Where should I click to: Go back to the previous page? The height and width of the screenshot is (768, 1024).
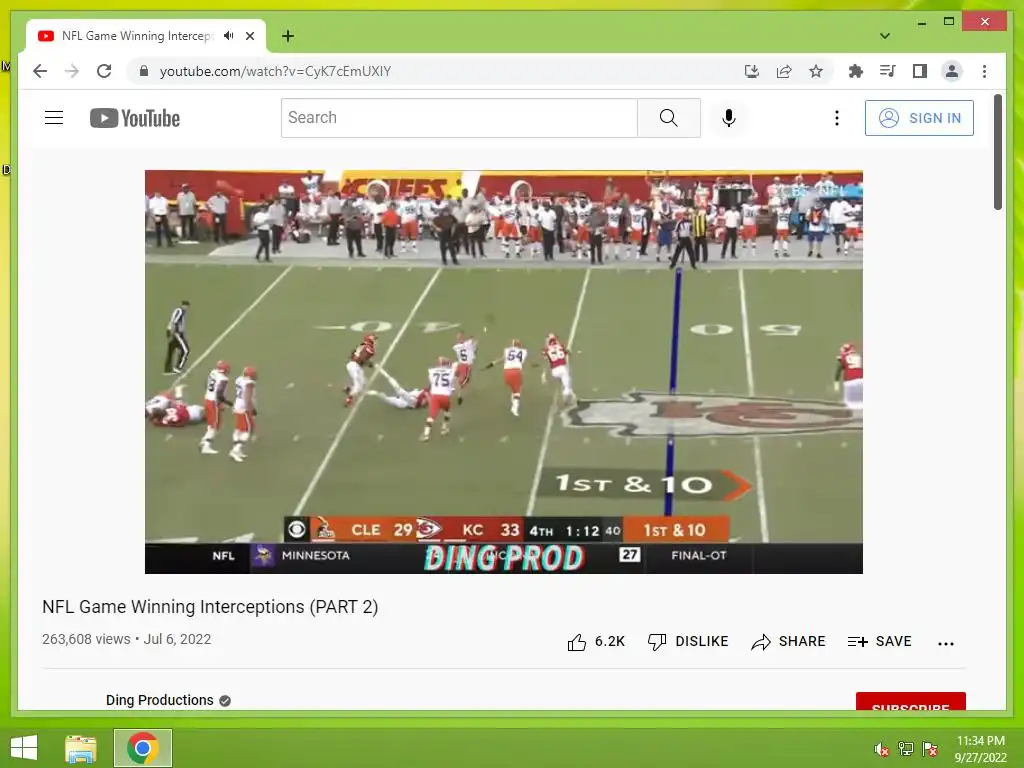pos(40,71)
